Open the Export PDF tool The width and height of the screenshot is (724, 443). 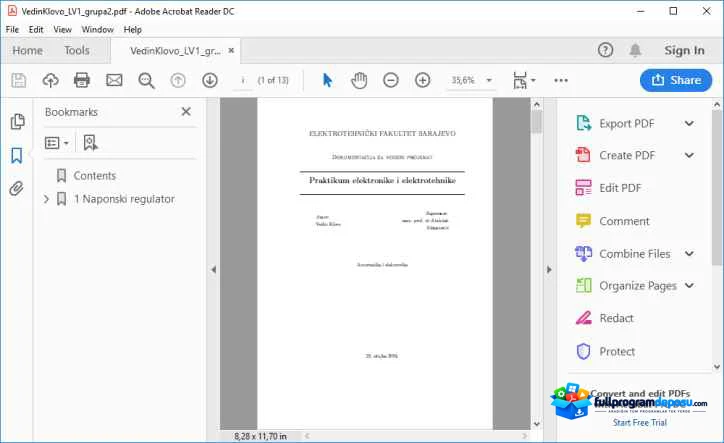[627, 123]
